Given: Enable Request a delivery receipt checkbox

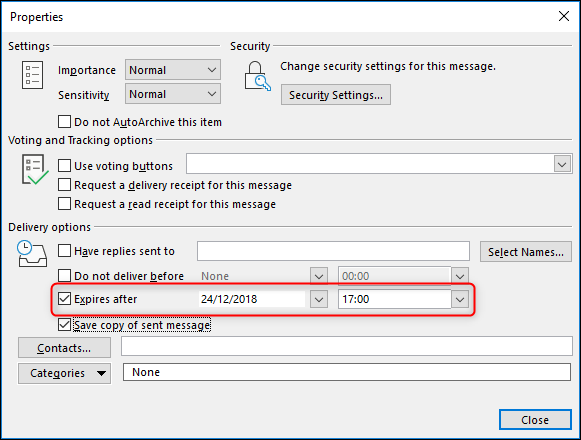Looking at the screenshot, I should (64, 184).
